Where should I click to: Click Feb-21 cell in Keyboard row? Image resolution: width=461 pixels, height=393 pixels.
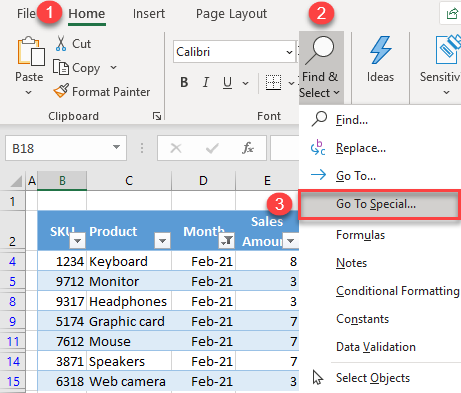coord(204,261)
